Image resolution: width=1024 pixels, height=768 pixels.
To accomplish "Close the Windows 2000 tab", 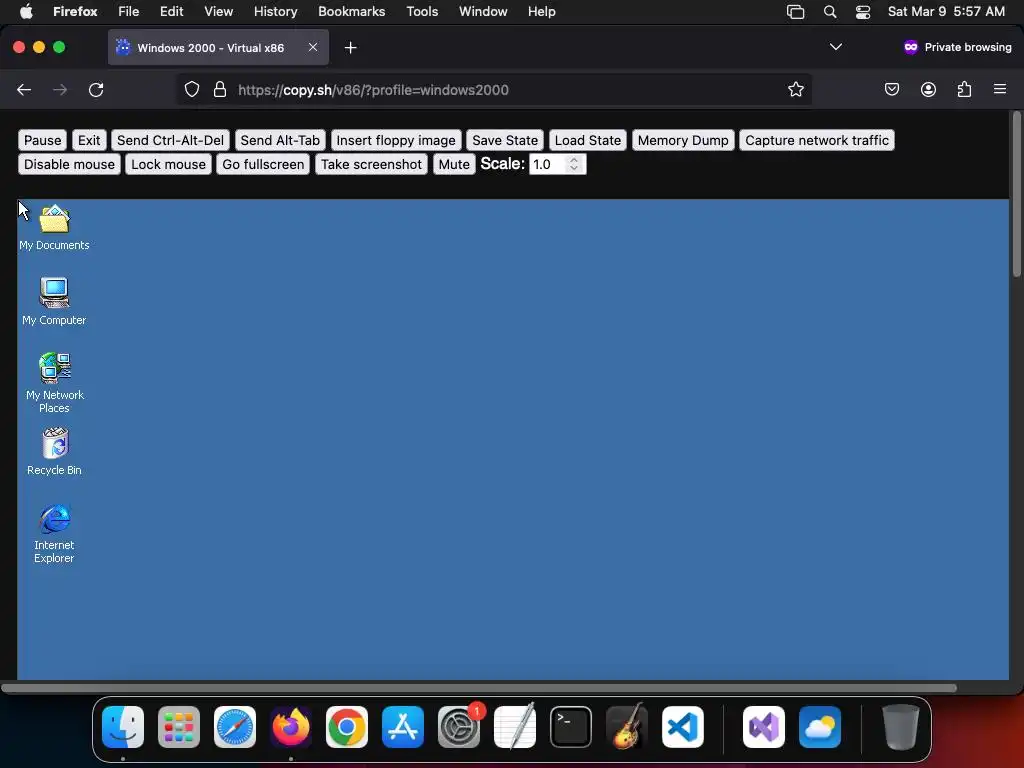I will (313, 47).
